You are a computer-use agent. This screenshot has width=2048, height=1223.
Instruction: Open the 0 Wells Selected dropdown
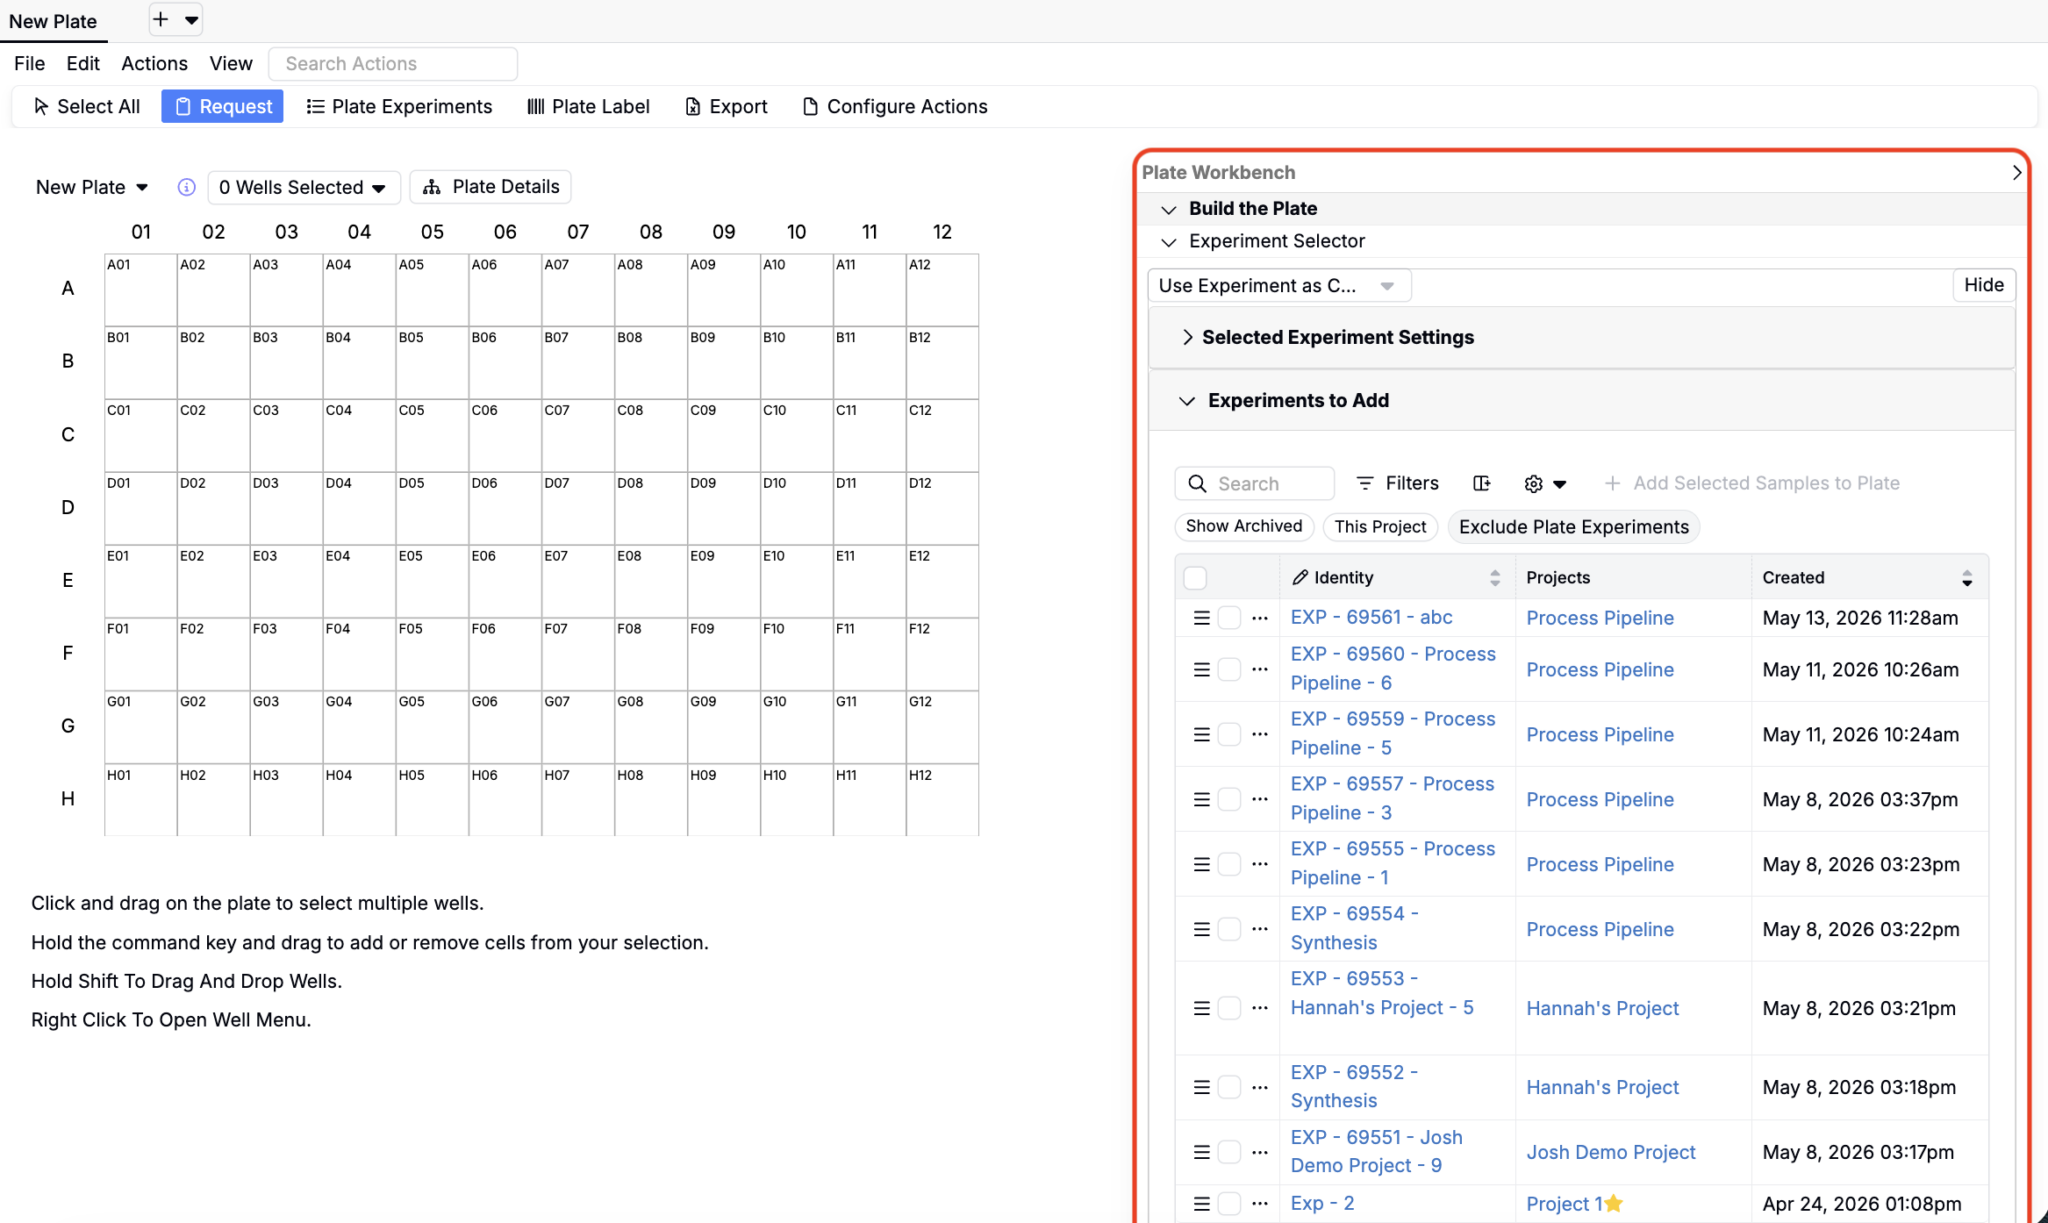[303, 187]
